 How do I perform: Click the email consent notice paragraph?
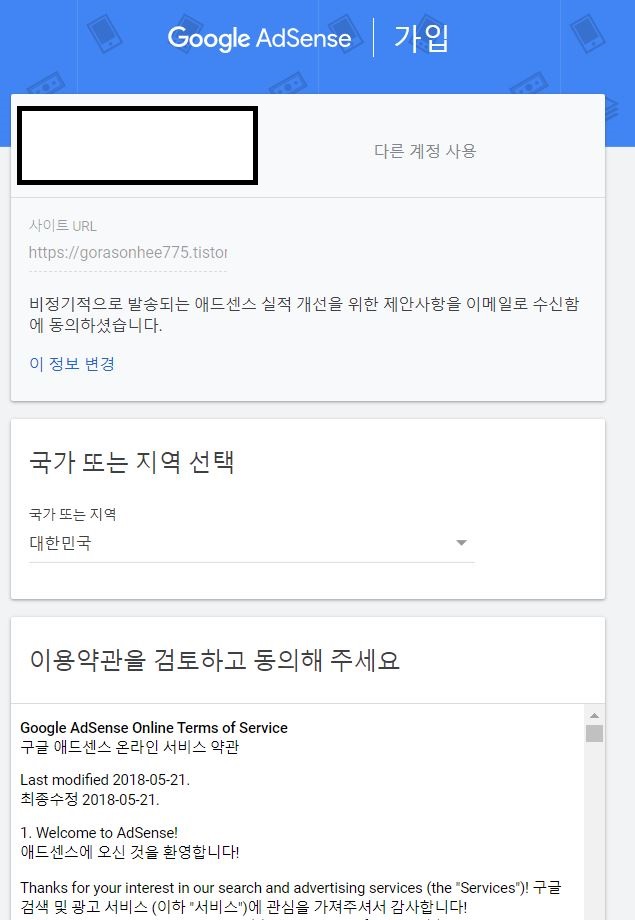[x=304, y=314]
